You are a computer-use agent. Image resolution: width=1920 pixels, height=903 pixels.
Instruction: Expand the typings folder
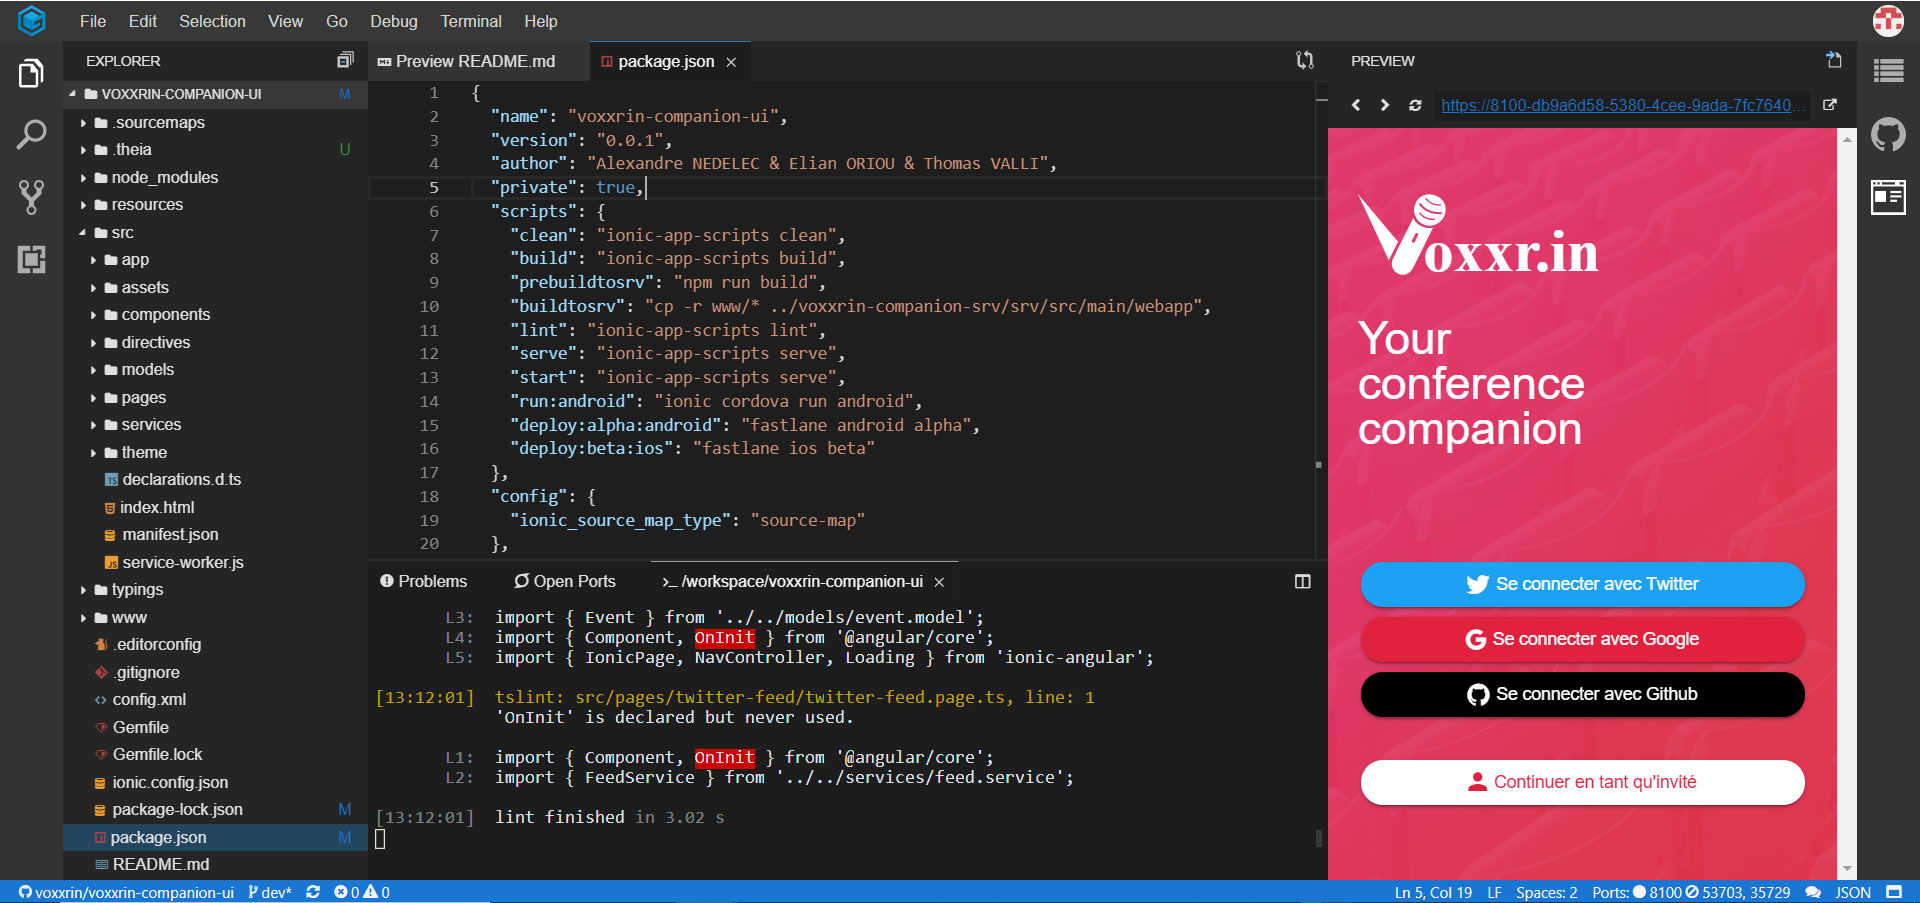(85, 589)
